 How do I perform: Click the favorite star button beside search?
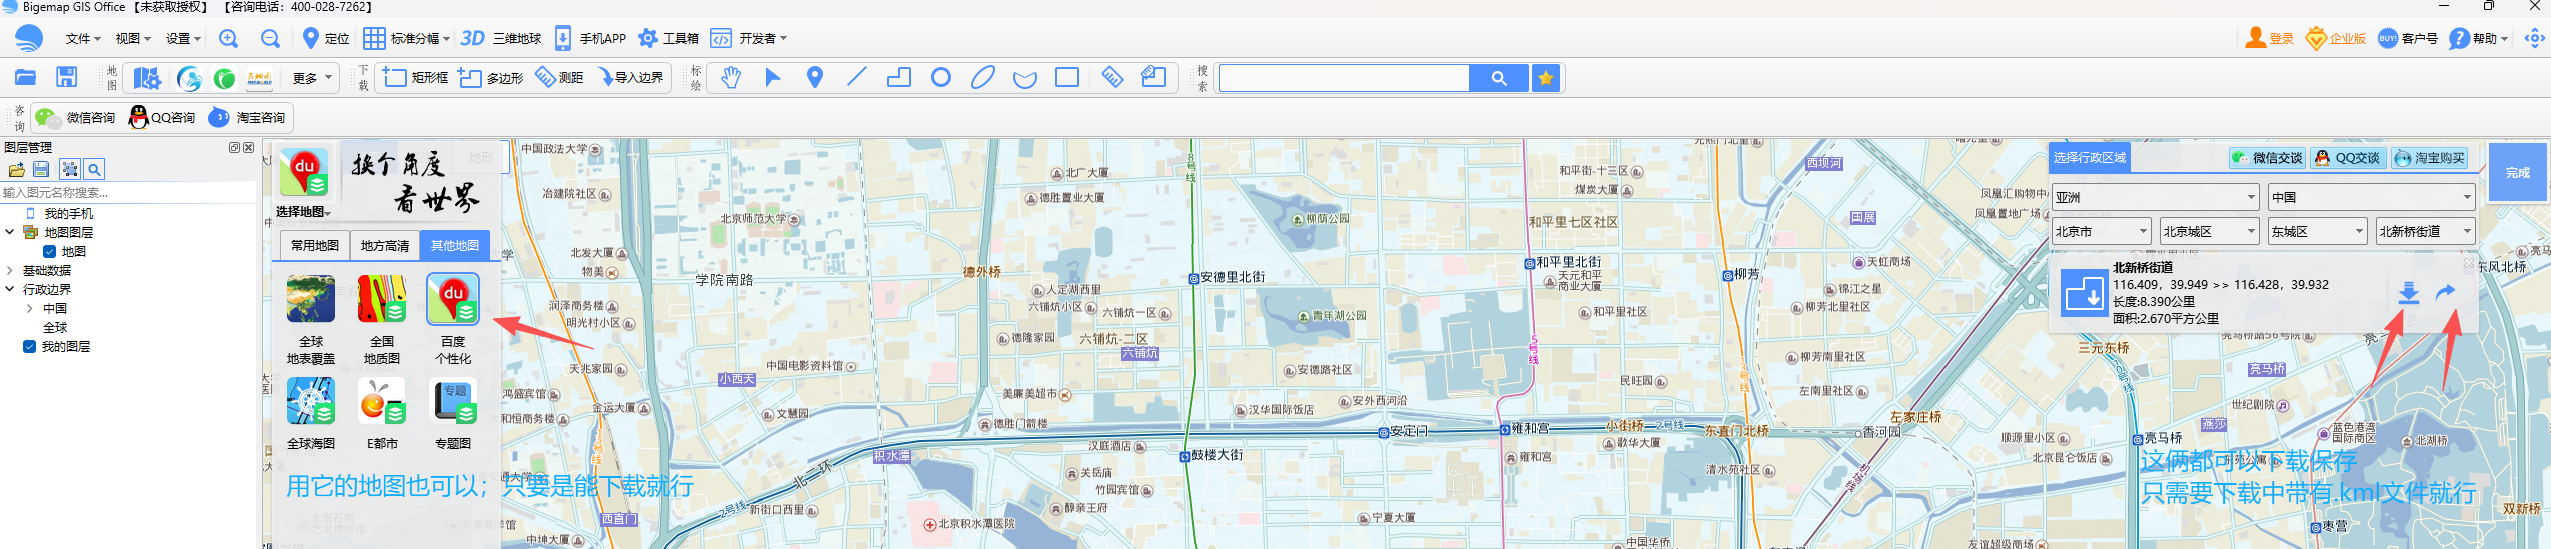(x=1546, y=78)
